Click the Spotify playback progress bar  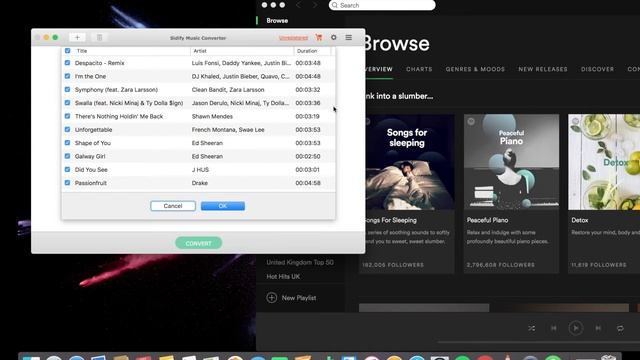pyautogui.click(x=539, y=342)
